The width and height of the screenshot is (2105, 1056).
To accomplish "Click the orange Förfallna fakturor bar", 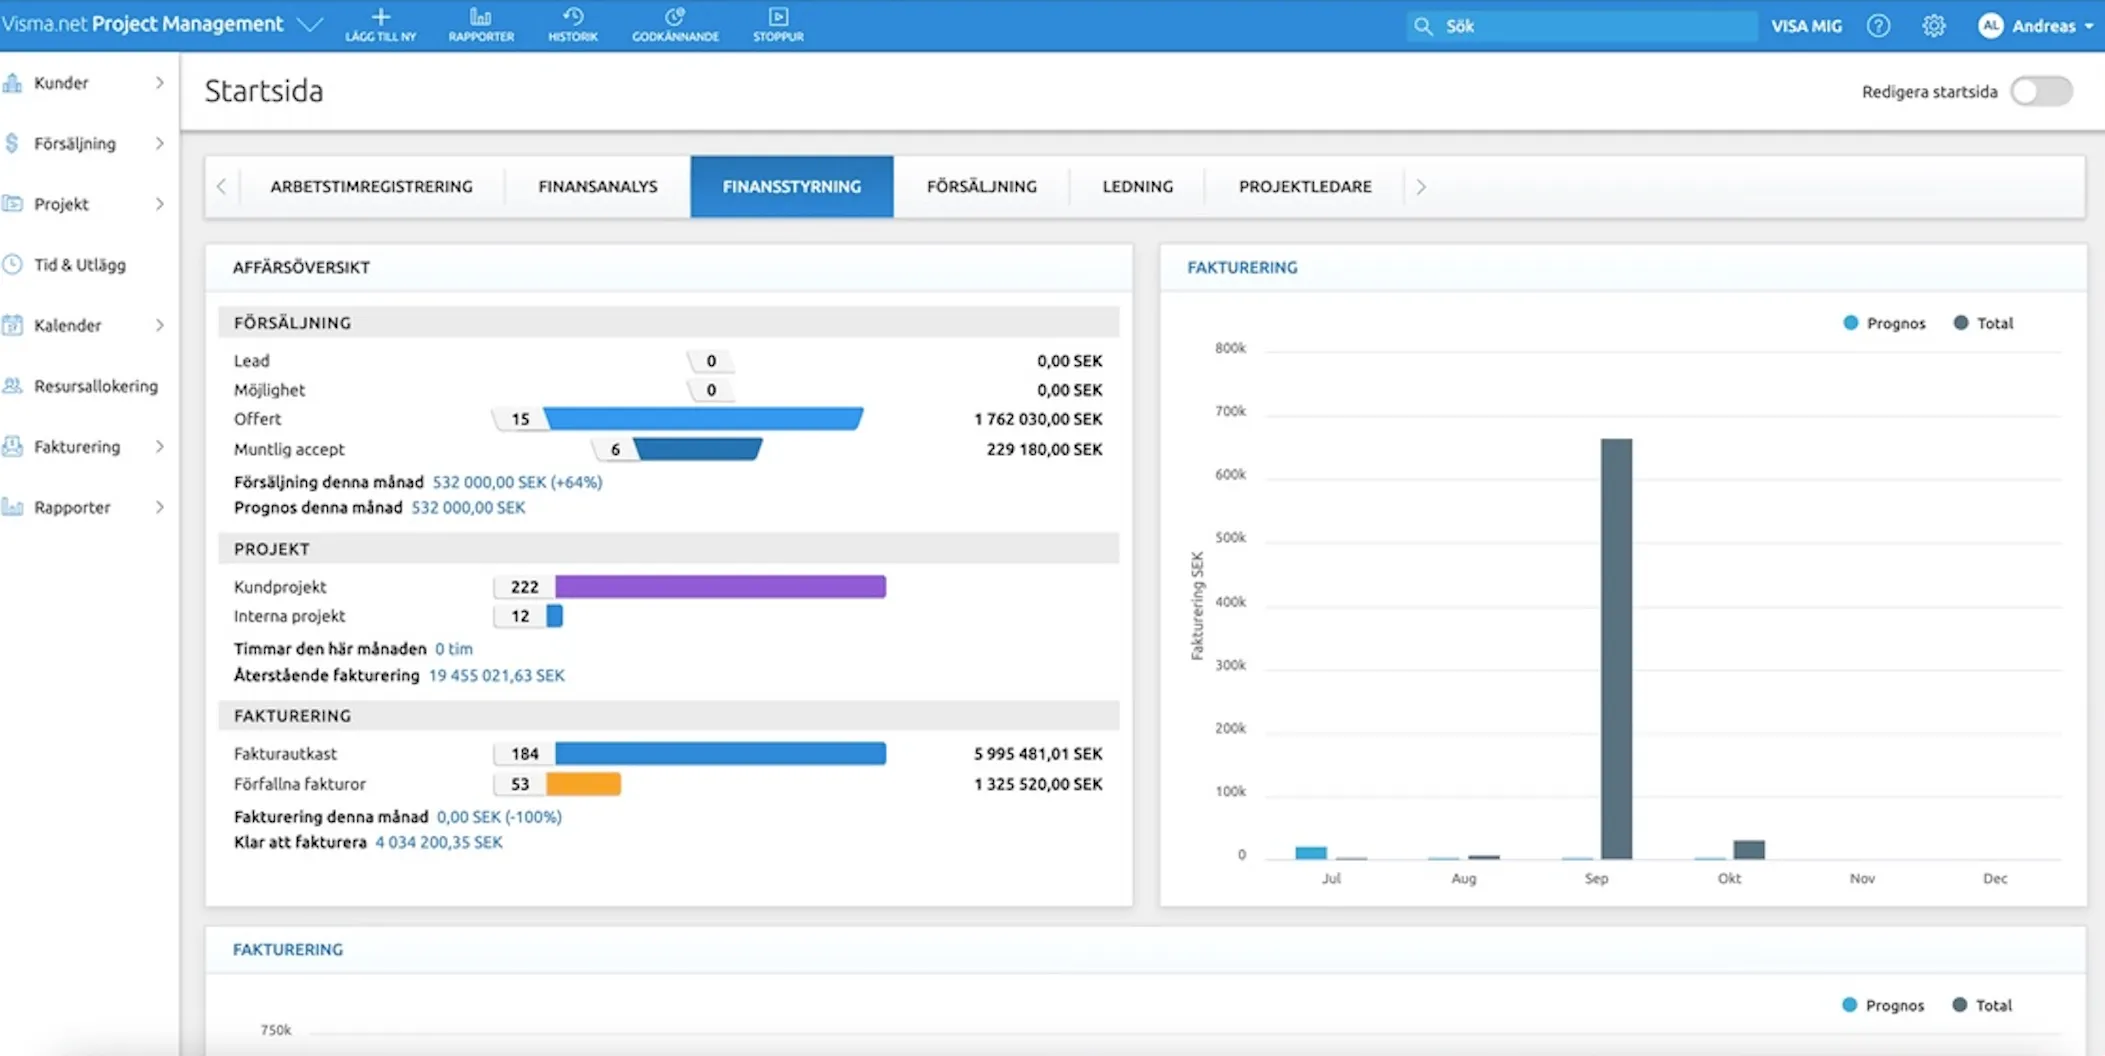I will [584, 784].
